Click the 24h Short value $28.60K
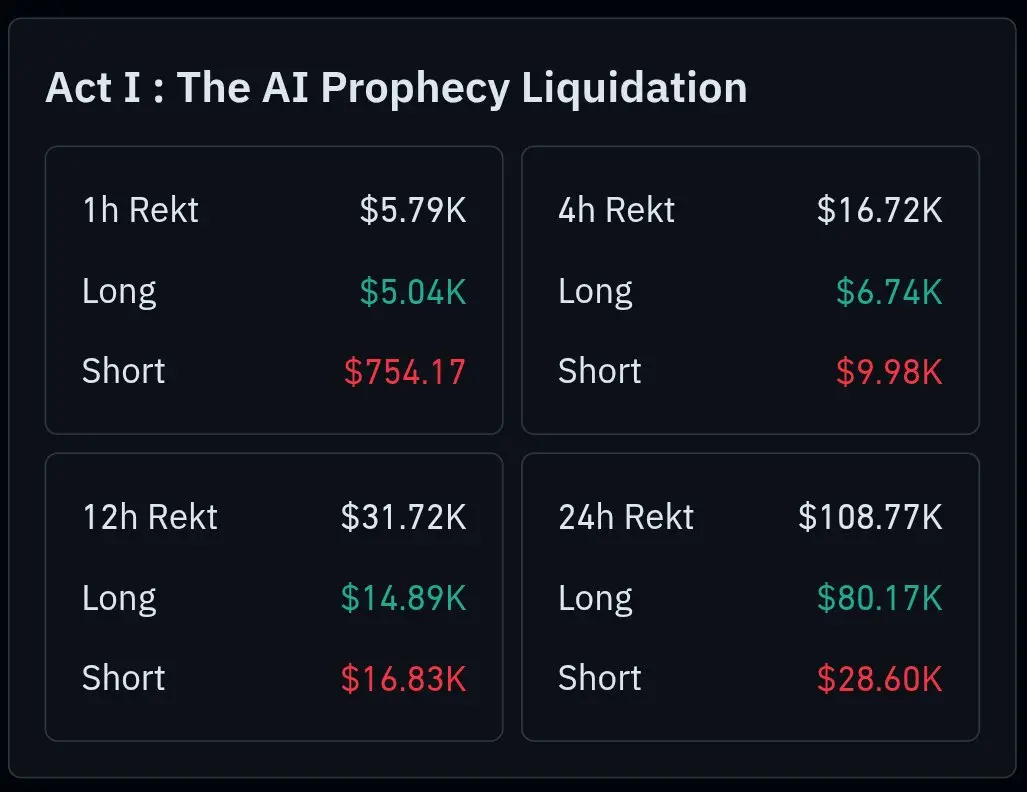 [x=880, y=679]
